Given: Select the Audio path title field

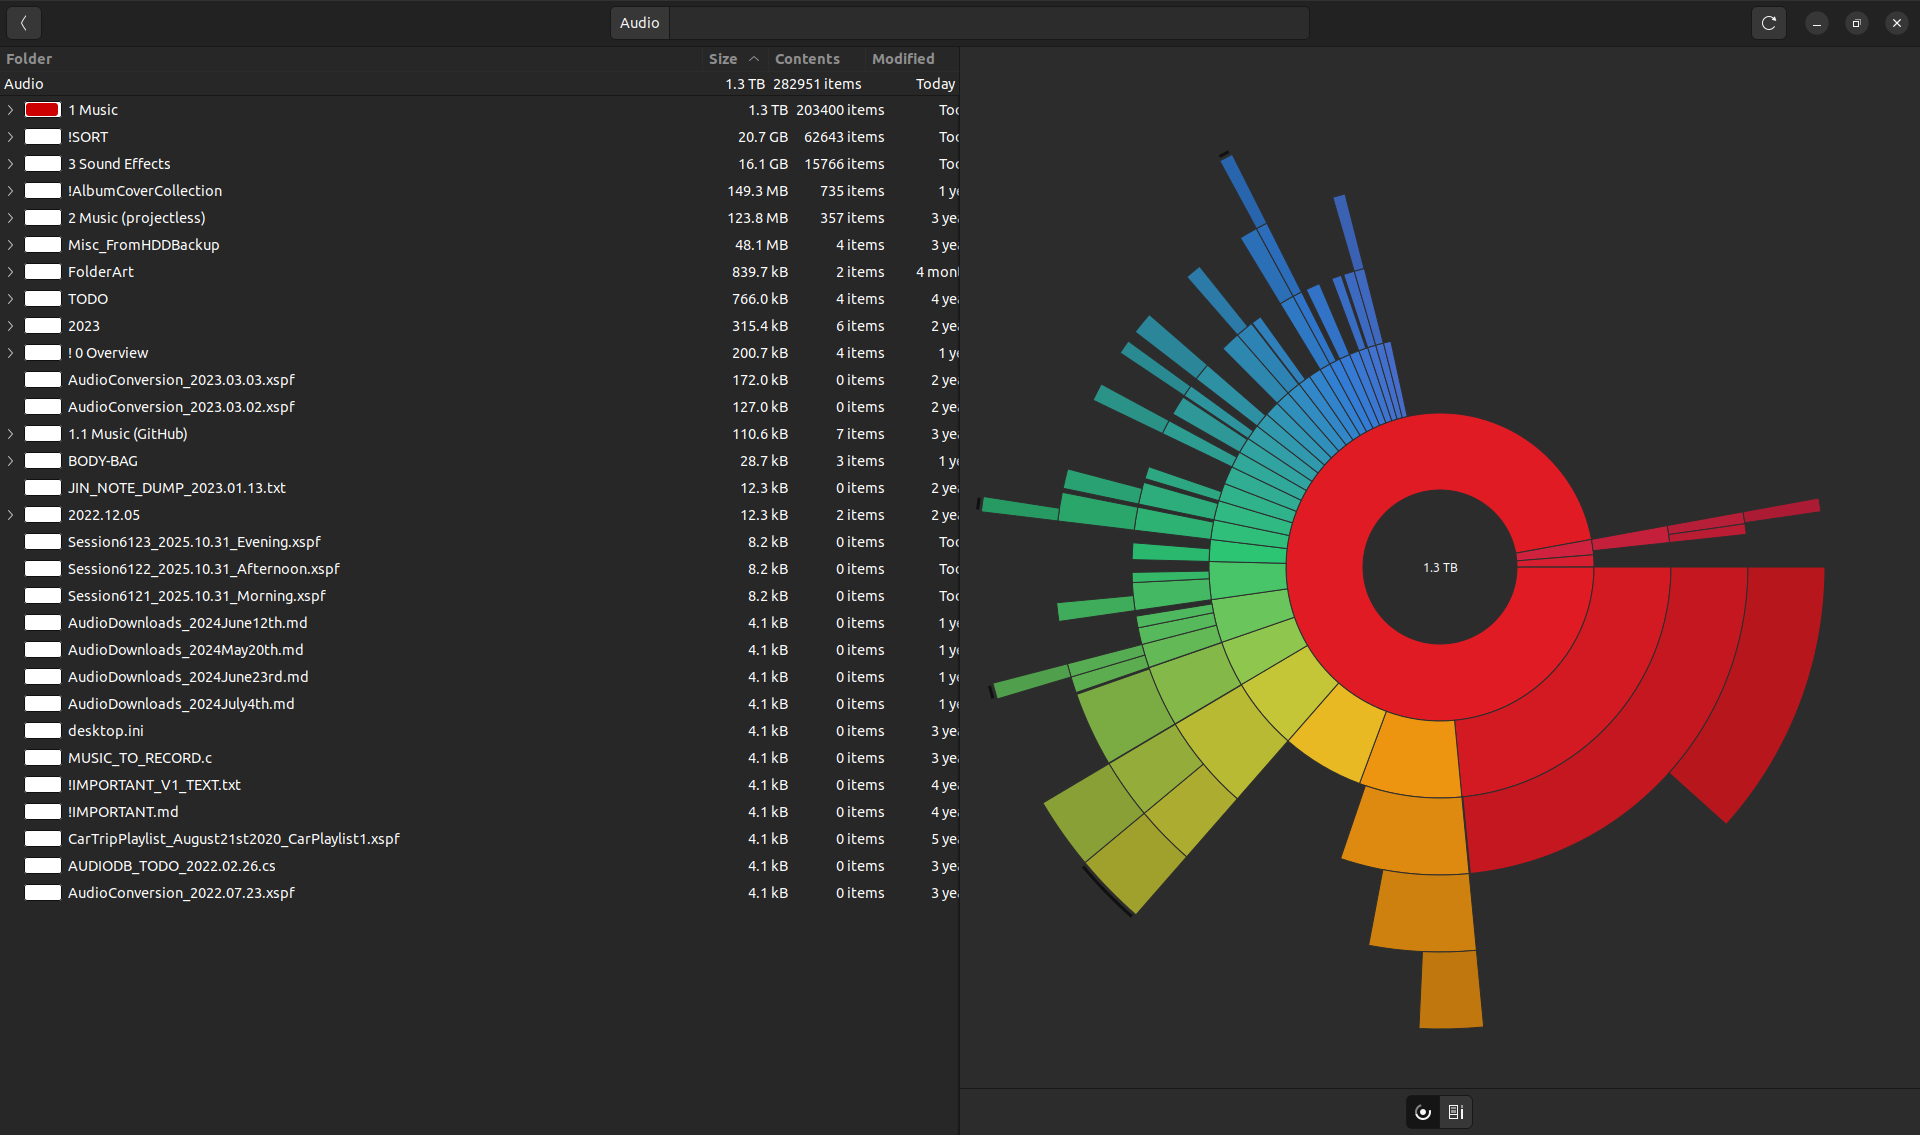Looking at the screenshot, I should click(640, 22).
